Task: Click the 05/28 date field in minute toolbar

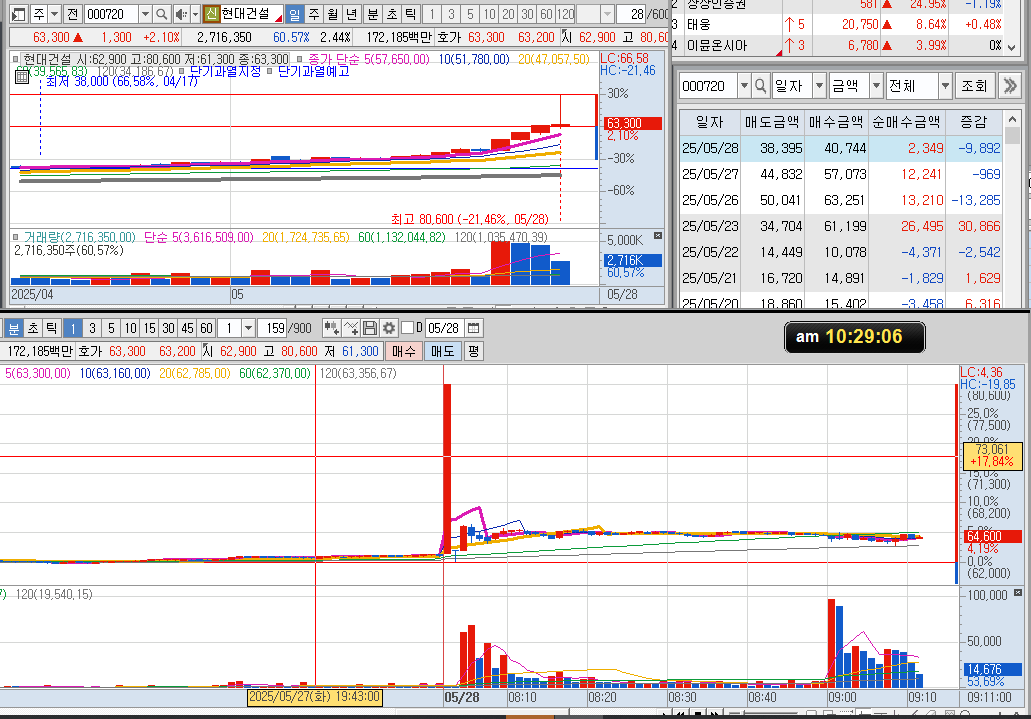Action: pyautogui.click(x=444, y=328)
